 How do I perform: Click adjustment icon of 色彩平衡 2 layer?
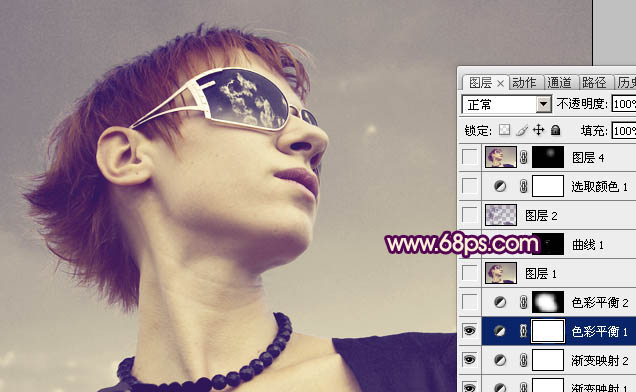click(x=500, y=302)
